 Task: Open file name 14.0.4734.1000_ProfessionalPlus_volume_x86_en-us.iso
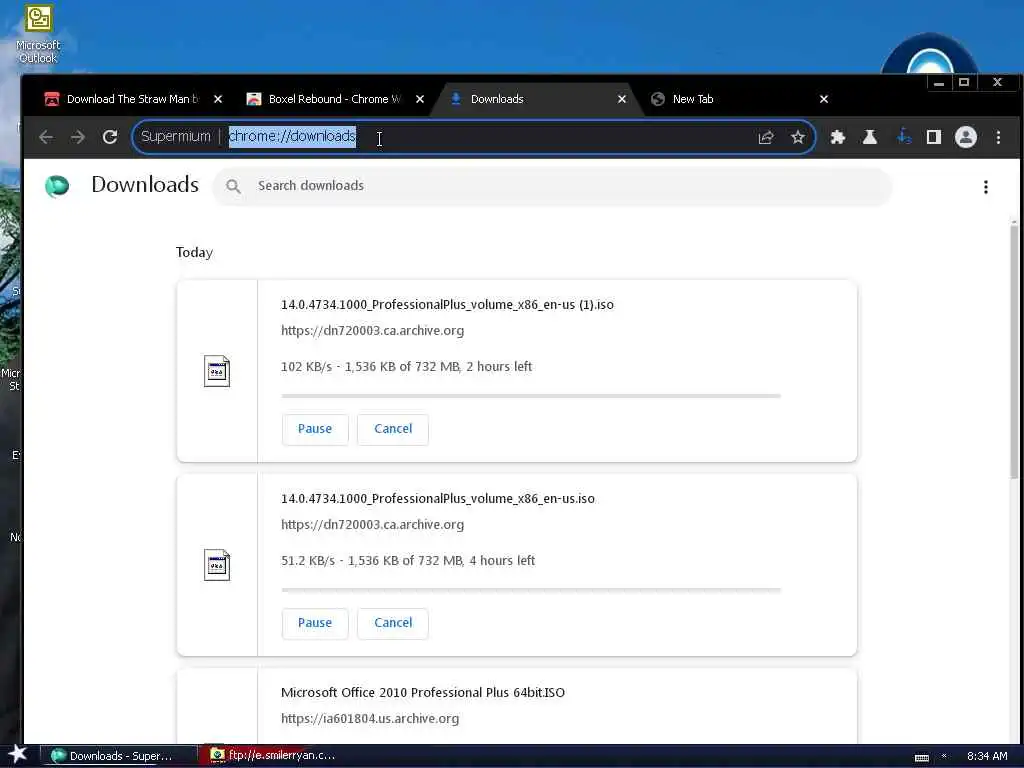click(438, 499)
